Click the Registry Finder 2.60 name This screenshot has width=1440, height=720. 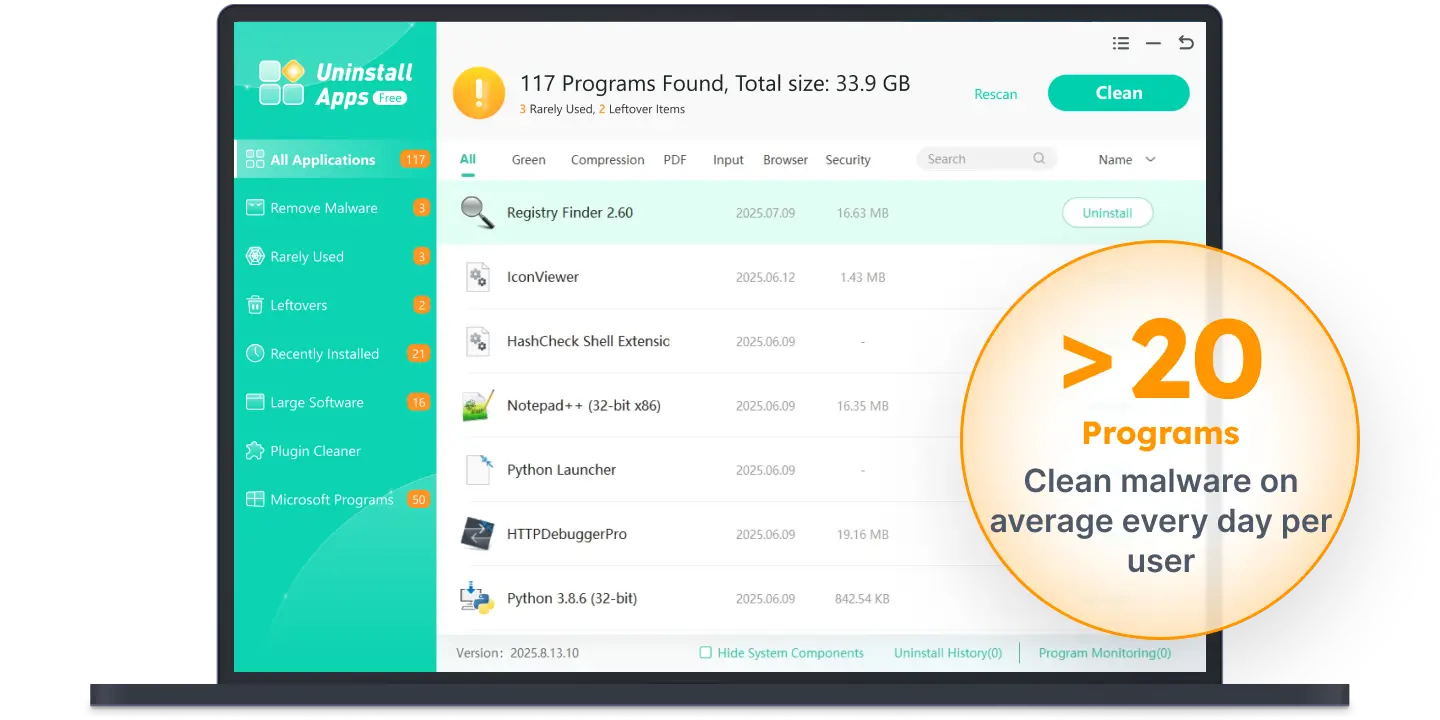(x=570, y=213)
